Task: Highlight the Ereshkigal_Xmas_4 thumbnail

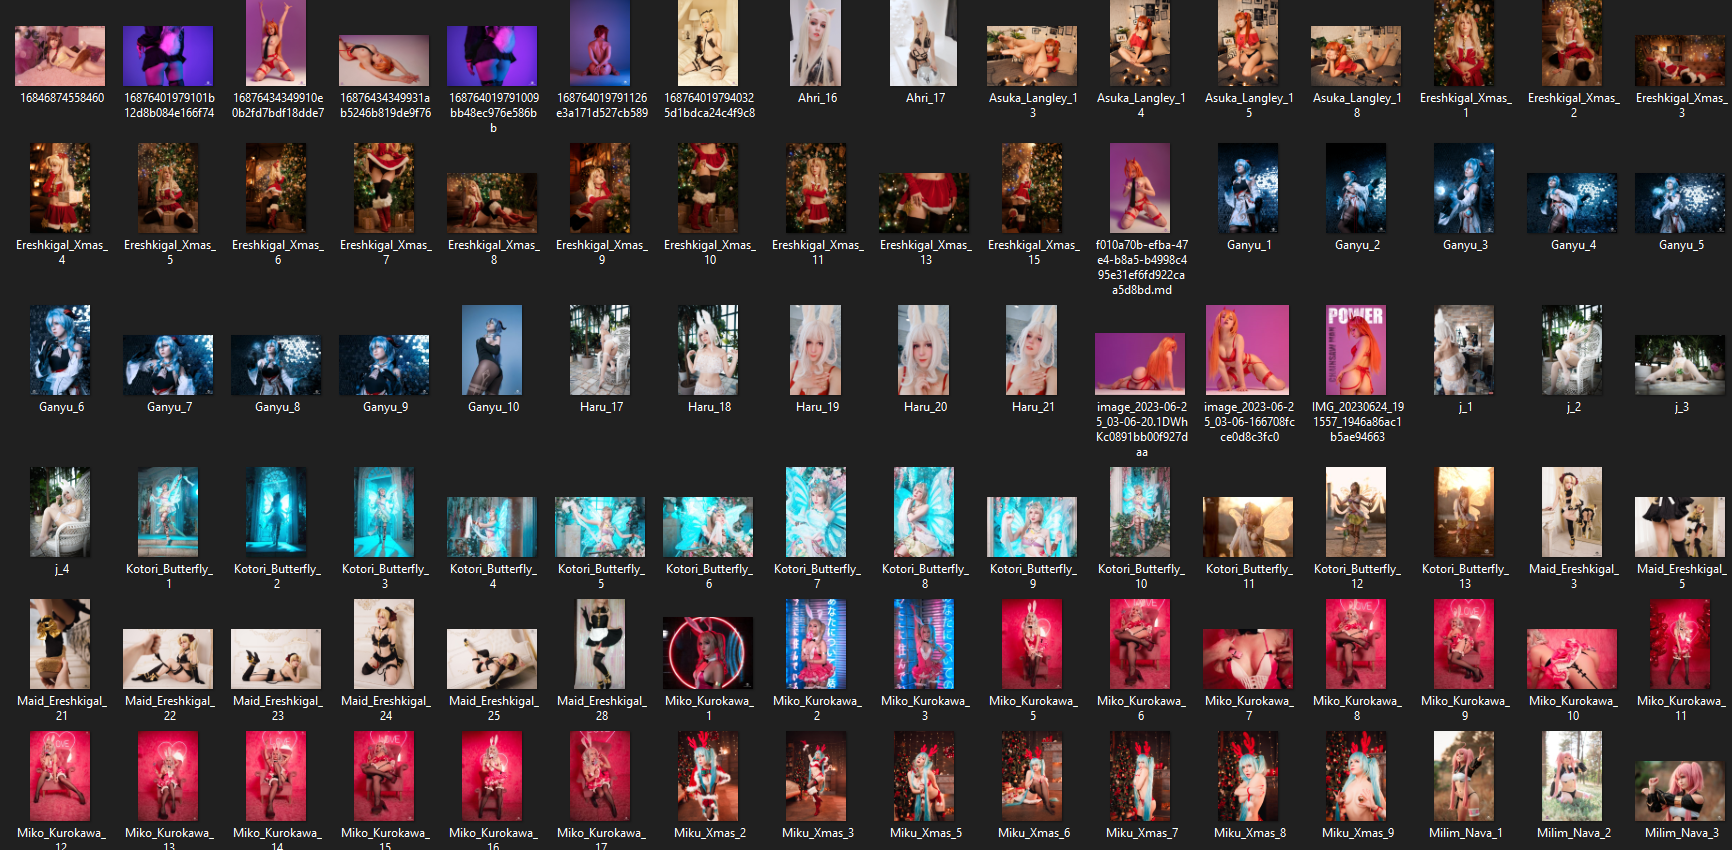Action: pos(61,188)
